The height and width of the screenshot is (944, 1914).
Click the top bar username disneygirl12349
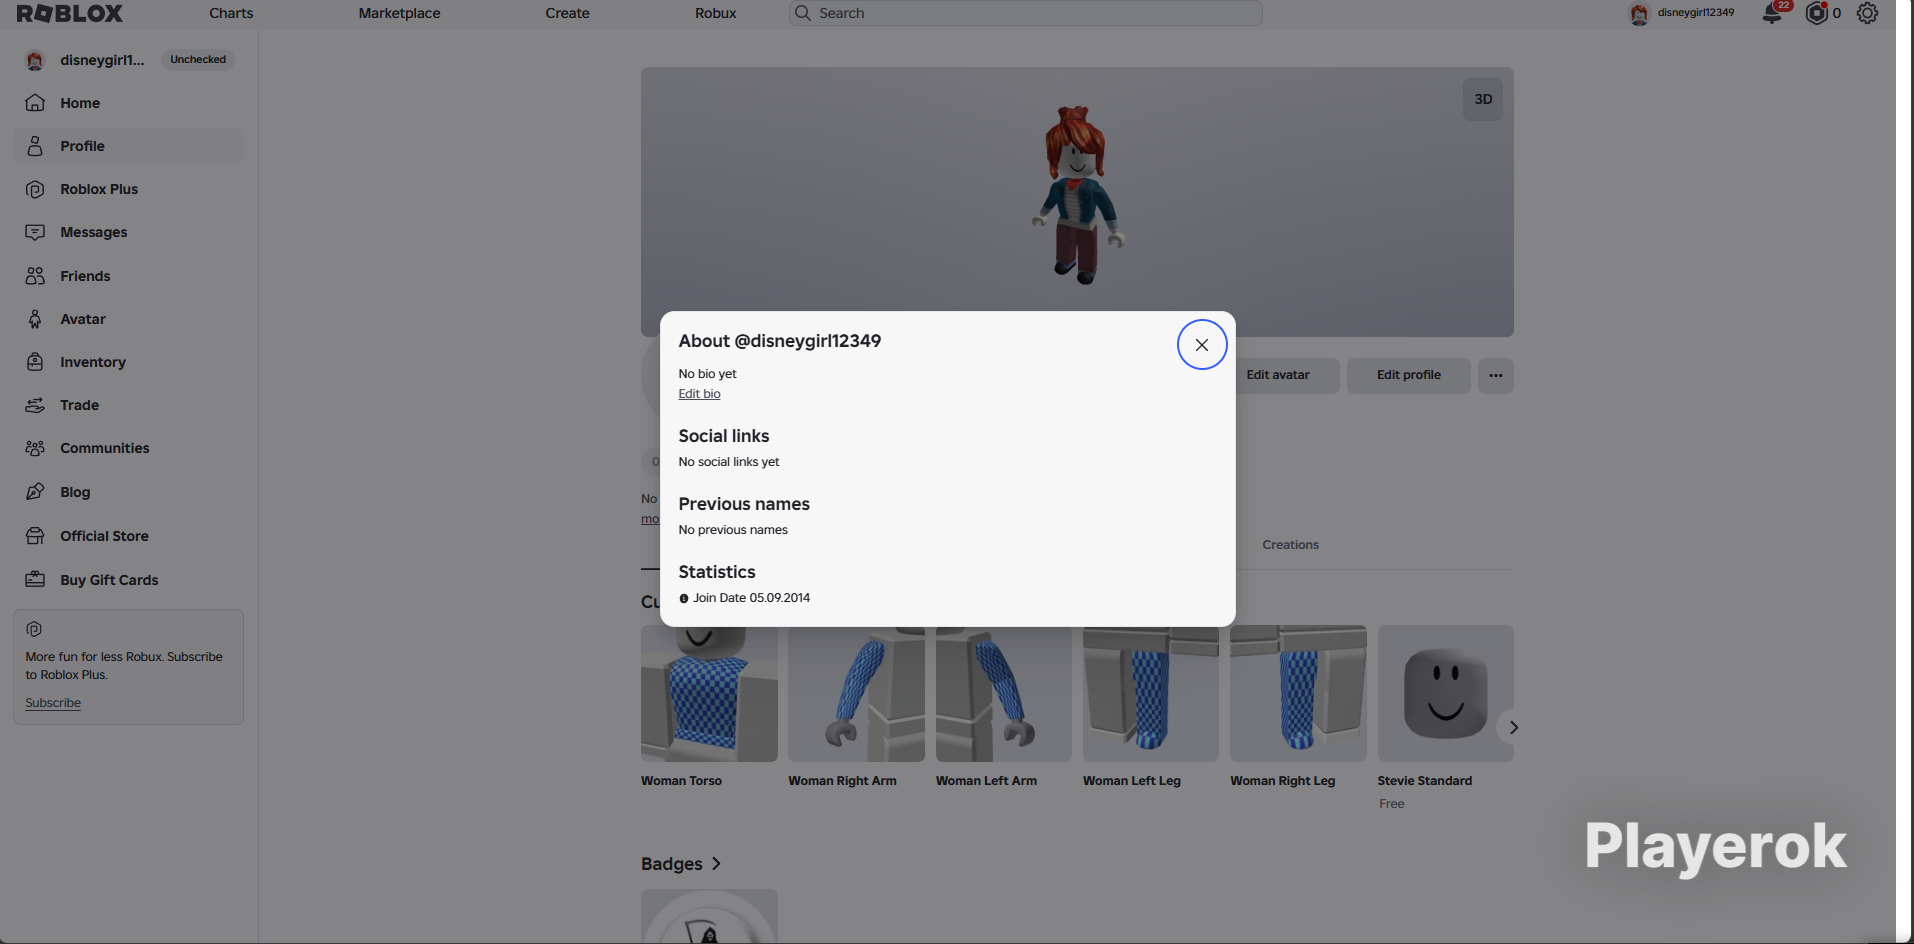(1696, 13)
